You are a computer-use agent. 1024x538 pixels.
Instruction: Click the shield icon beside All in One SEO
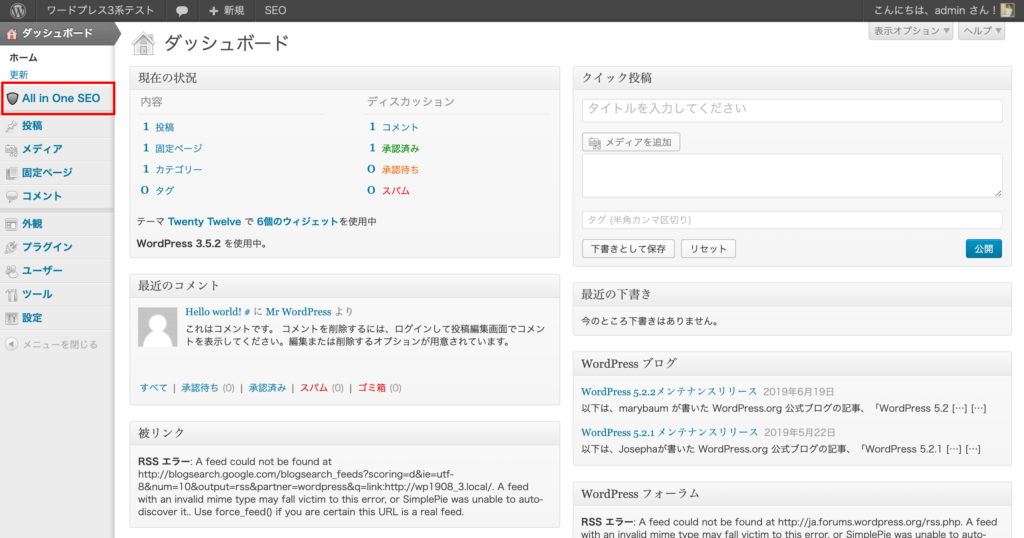point(12,99)
